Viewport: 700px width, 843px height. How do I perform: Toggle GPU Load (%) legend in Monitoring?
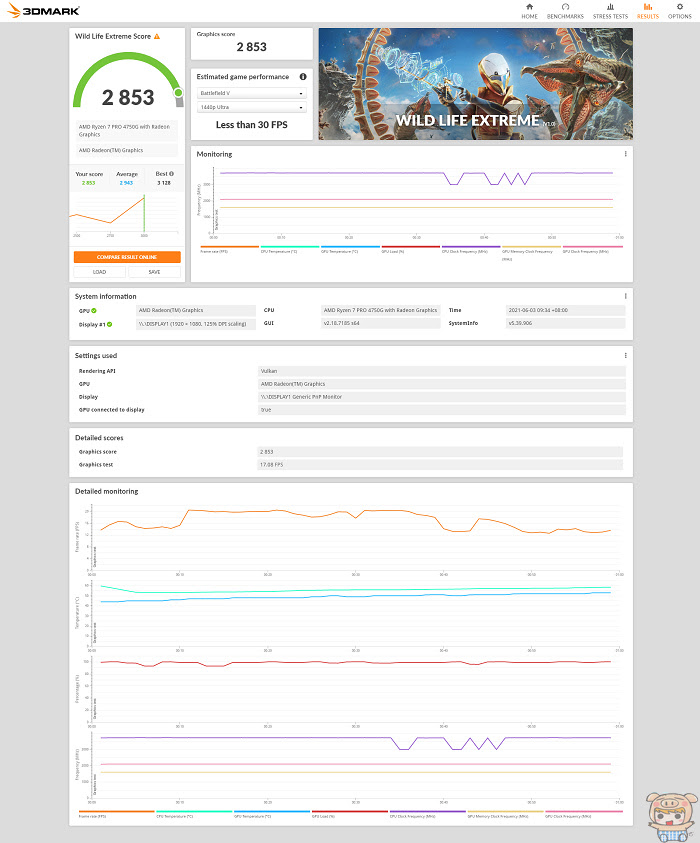(410, 249)
